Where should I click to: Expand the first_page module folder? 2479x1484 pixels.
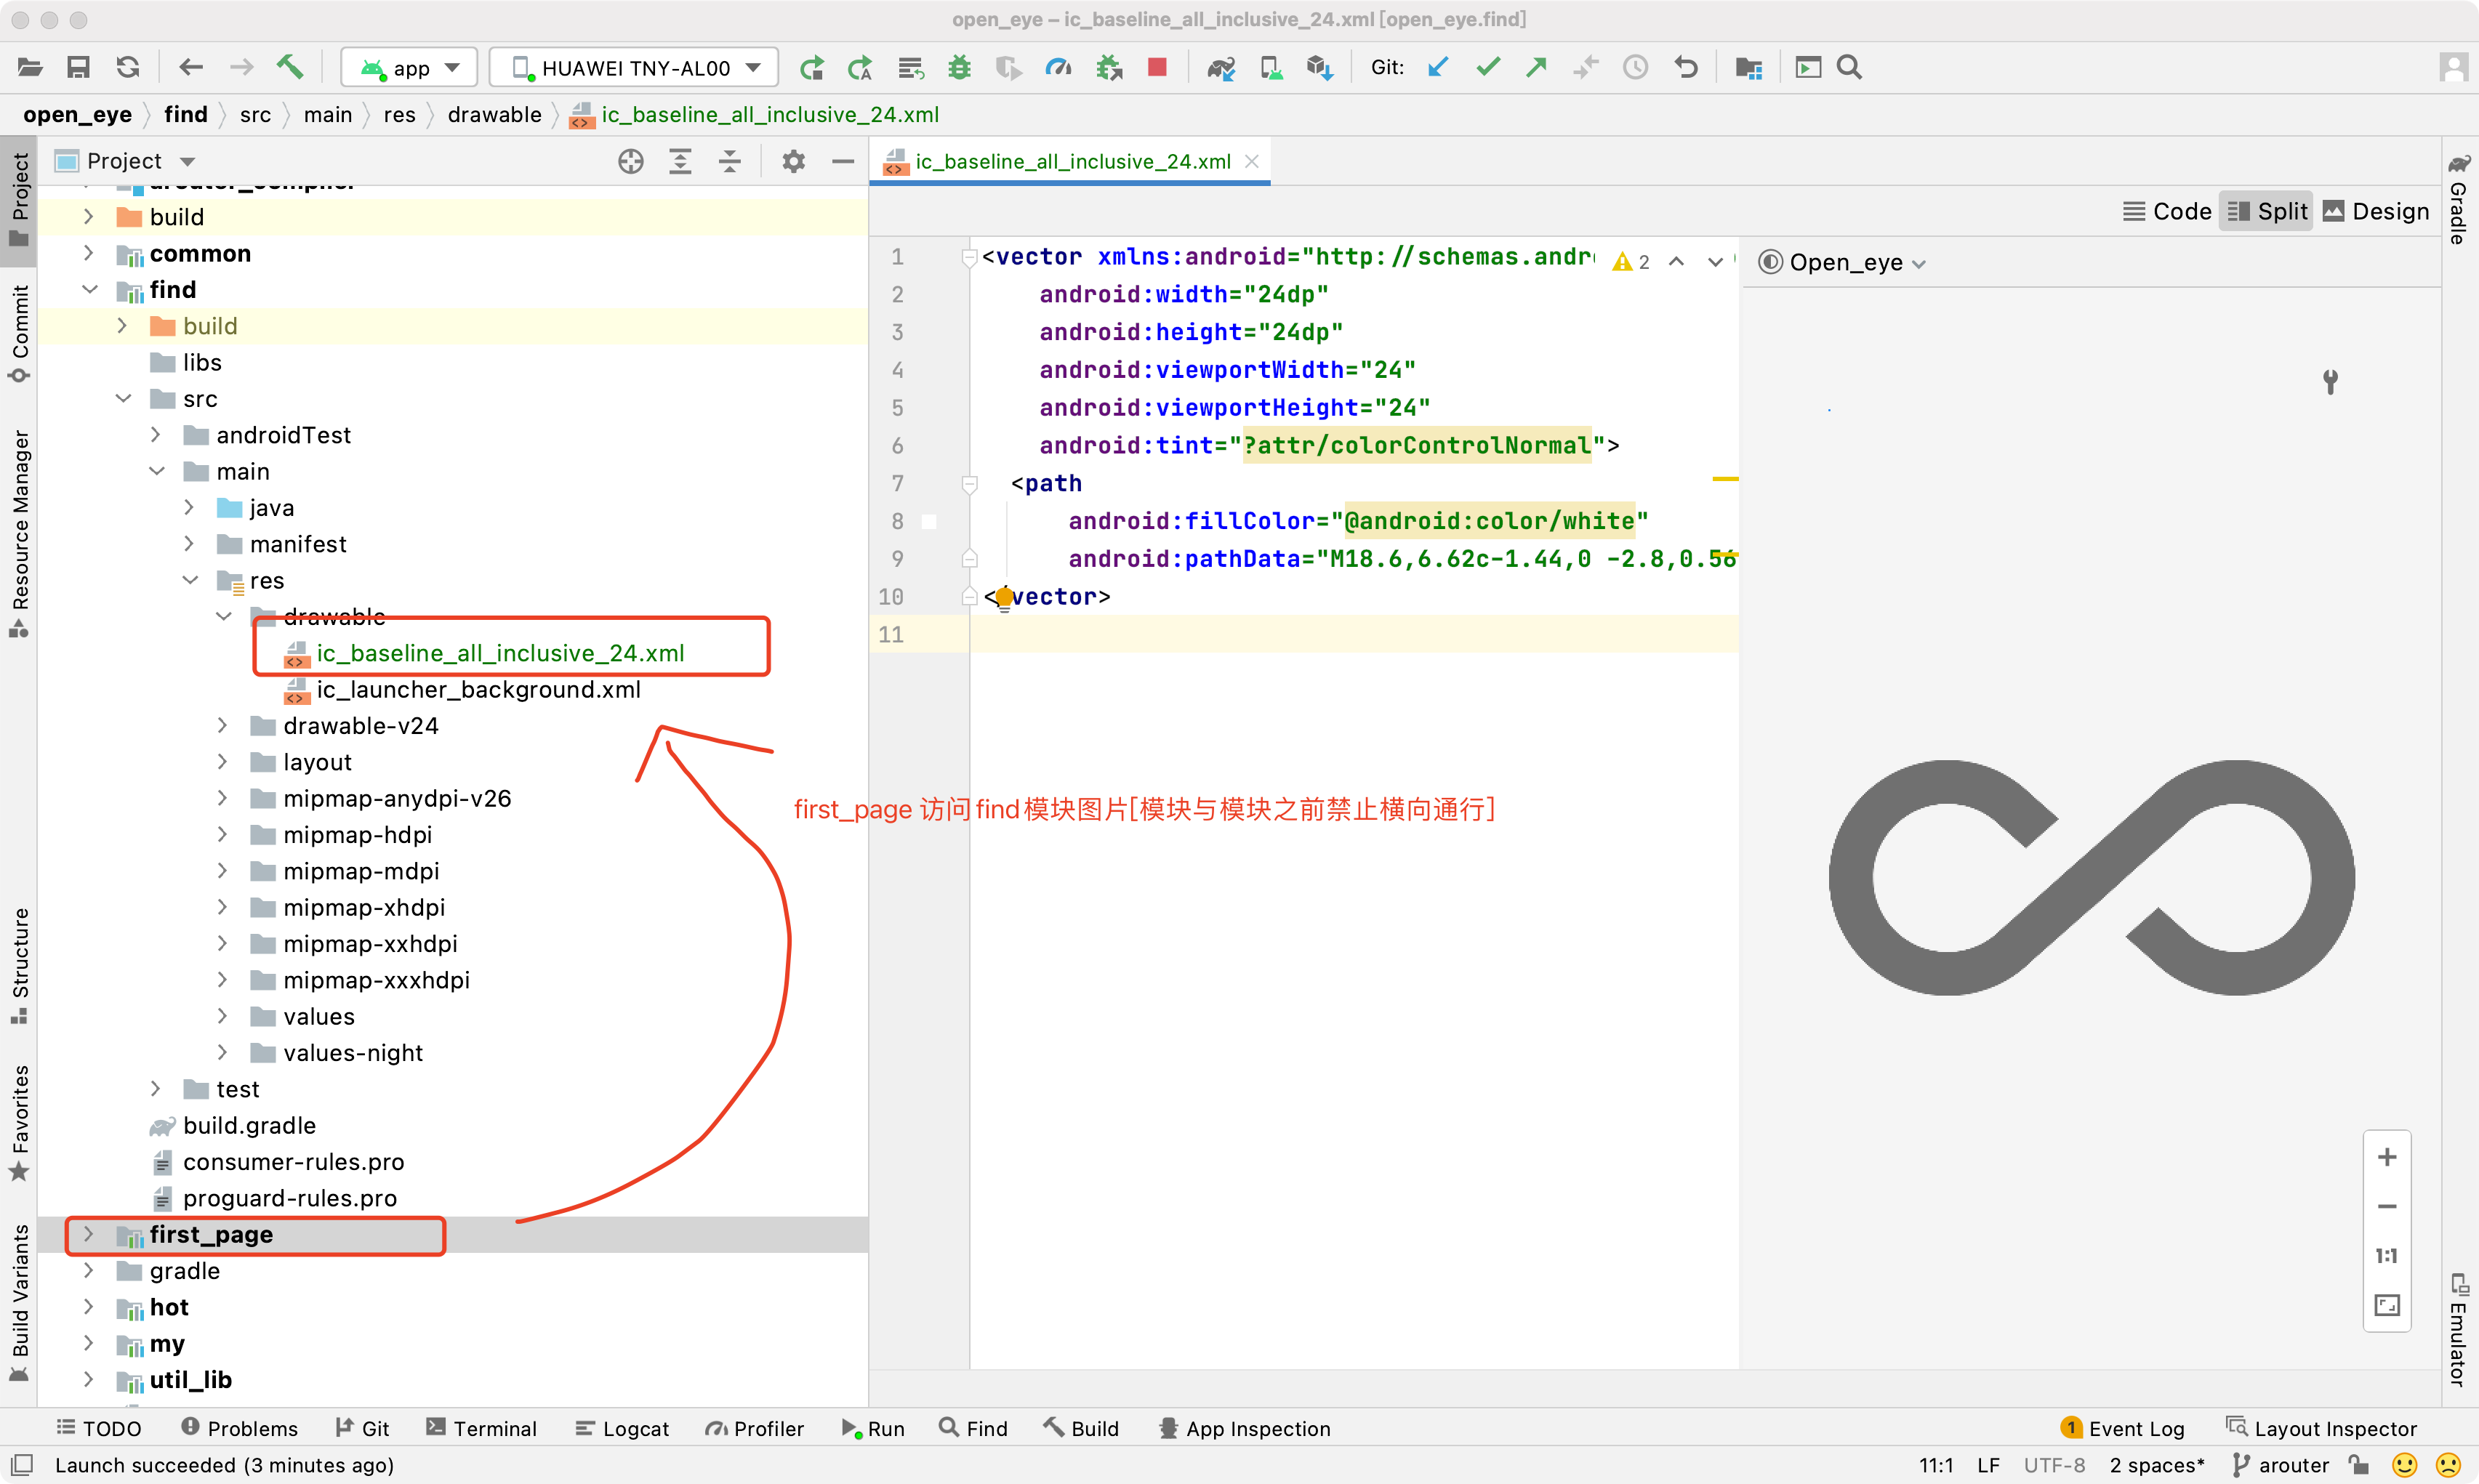(88, 1234)
